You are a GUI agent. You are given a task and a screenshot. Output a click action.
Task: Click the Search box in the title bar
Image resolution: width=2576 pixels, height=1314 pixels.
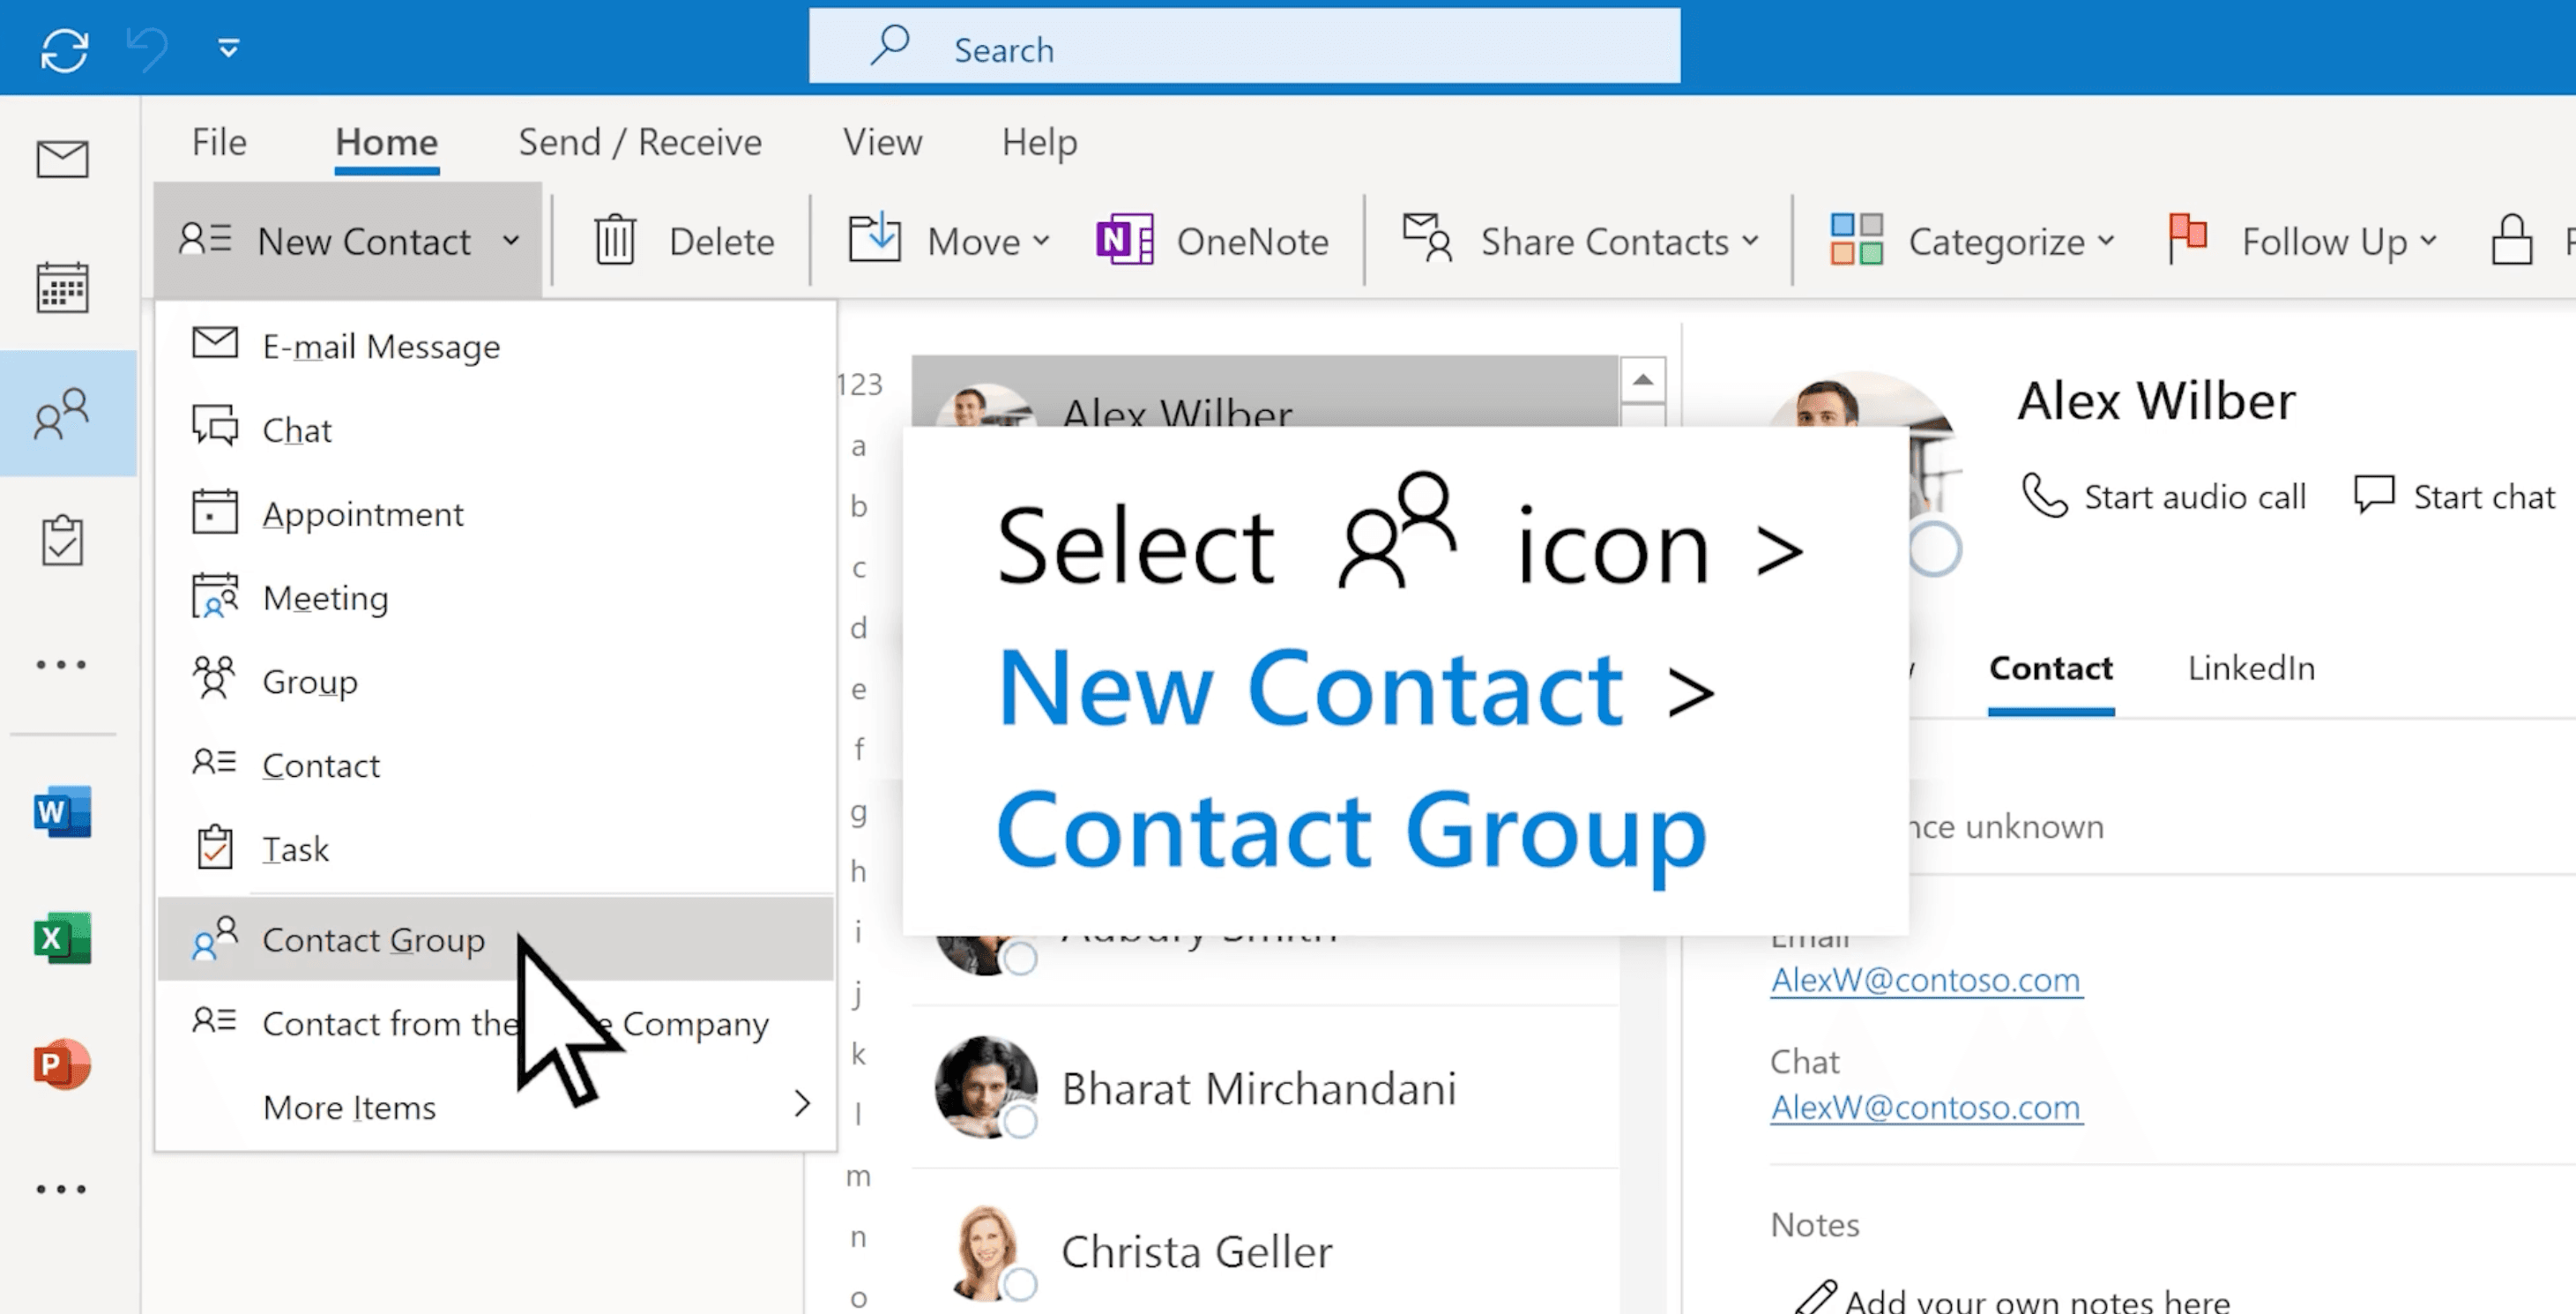pyautogui.click(x=1244, y=48)
